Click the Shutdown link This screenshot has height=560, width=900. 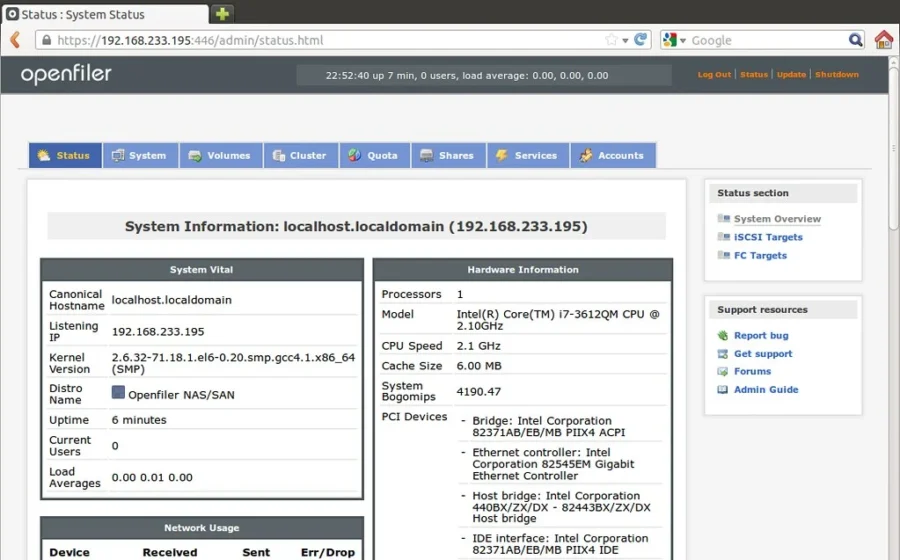[x=837, y=75]
